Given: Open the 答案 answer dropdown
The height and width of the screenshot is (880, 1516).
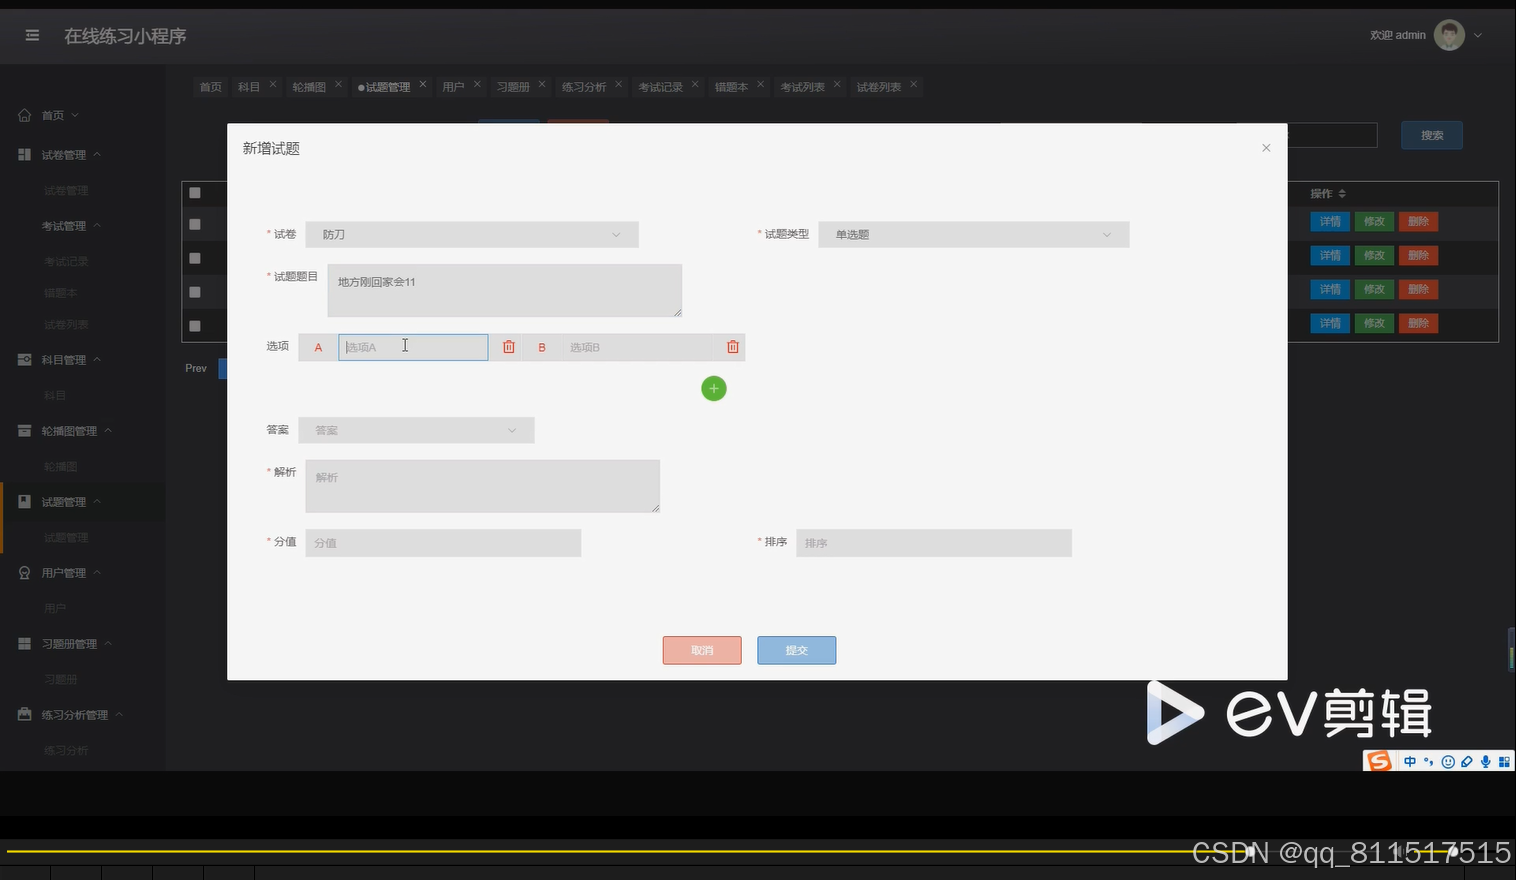Looking at the screenshot, I should tap(416, 431).
